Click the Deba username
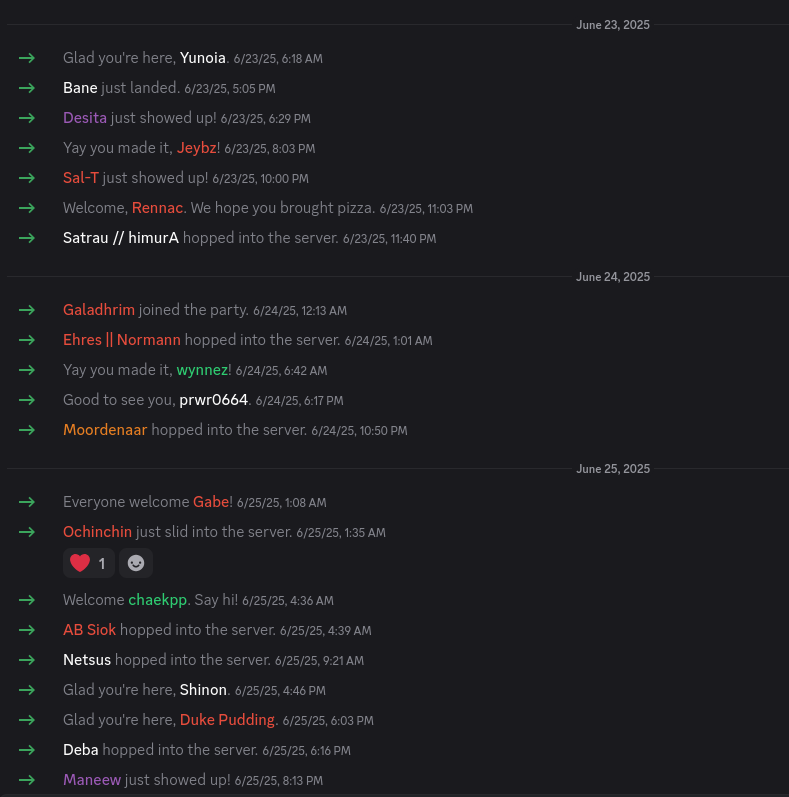 80,750
